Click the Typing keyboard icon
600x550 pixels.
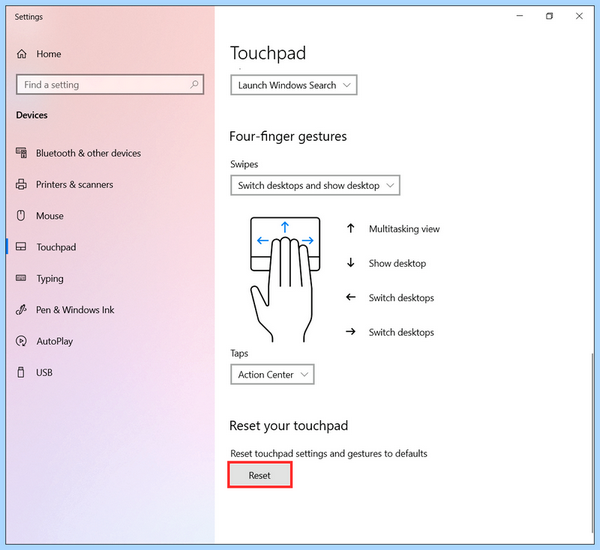21,278
